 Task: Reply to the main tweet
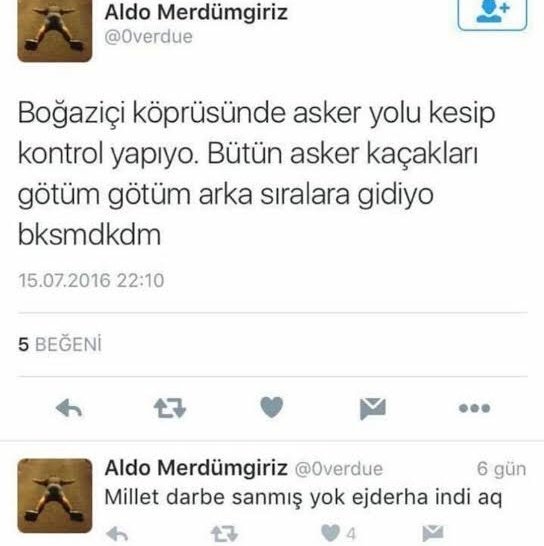[69, 408]
